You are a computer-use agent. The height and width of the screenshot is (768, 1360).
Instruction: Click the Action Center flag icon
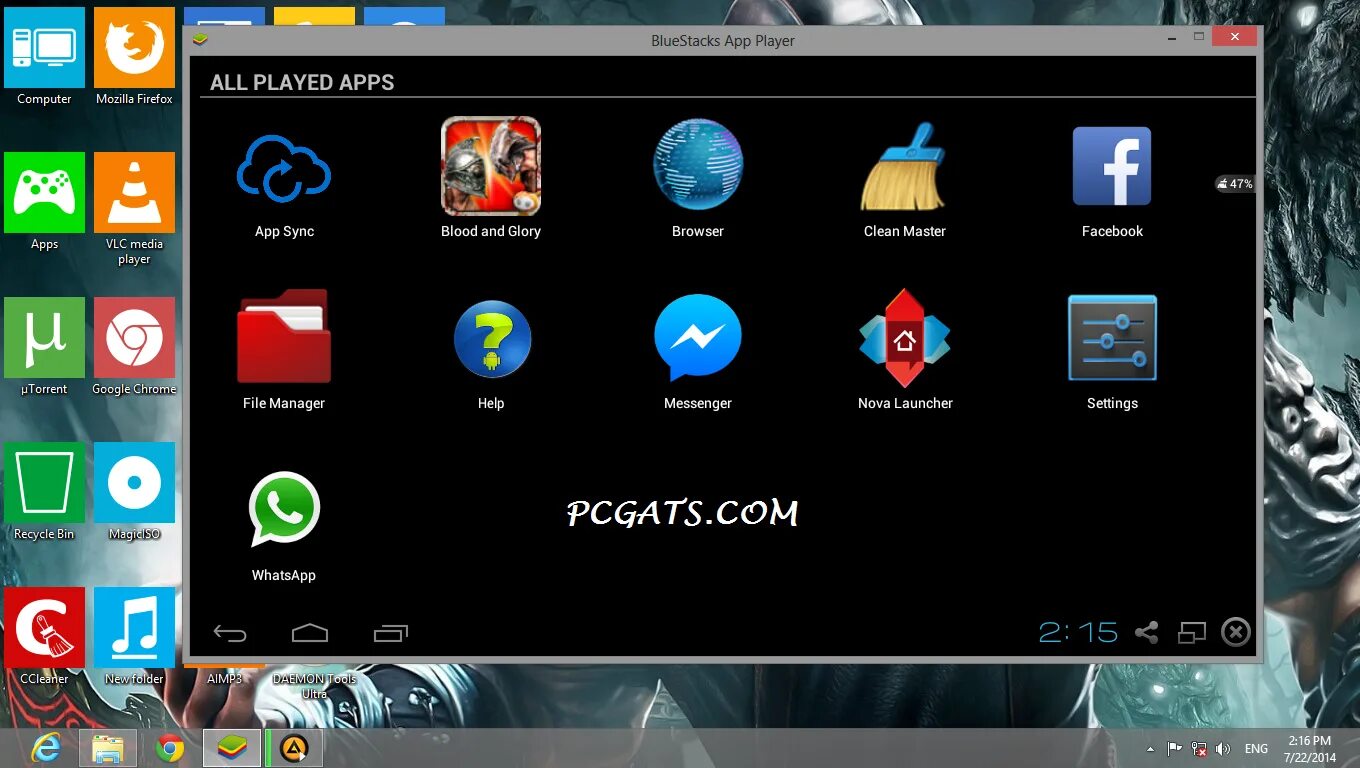(x=1174, y=748)
